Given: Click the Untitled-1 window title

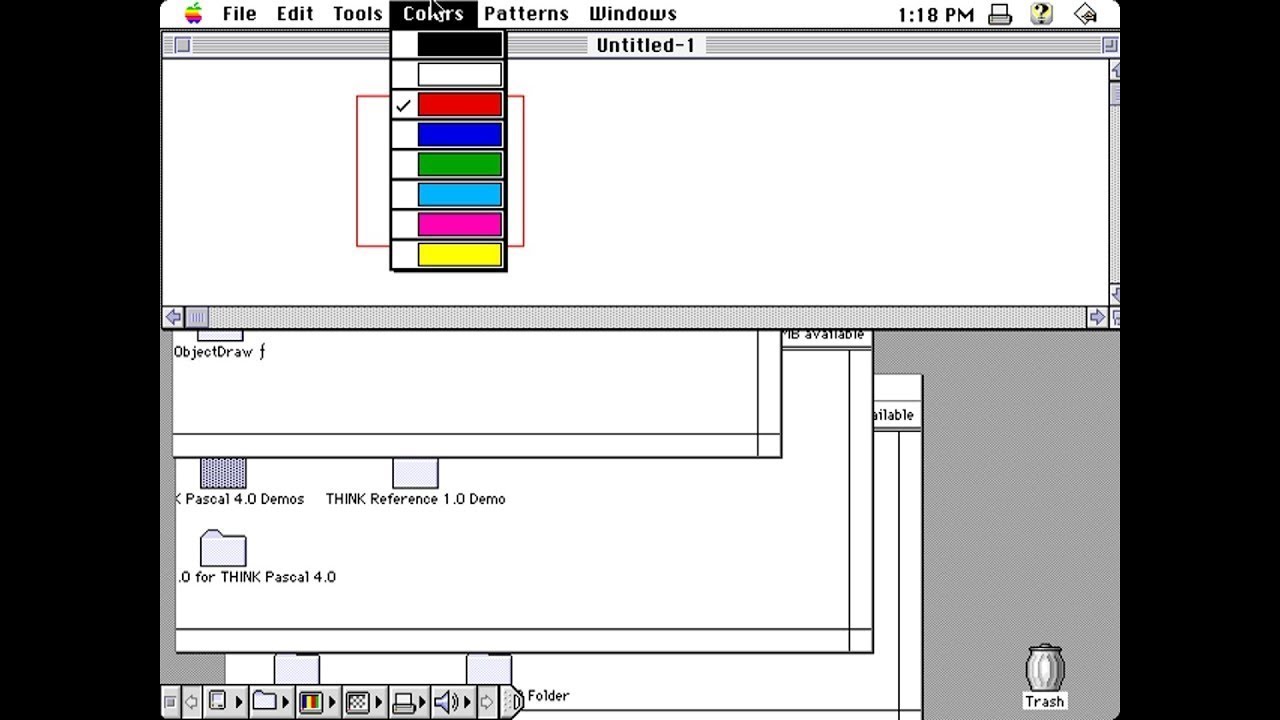Looking at the screenshot, I should coord(645,45).
